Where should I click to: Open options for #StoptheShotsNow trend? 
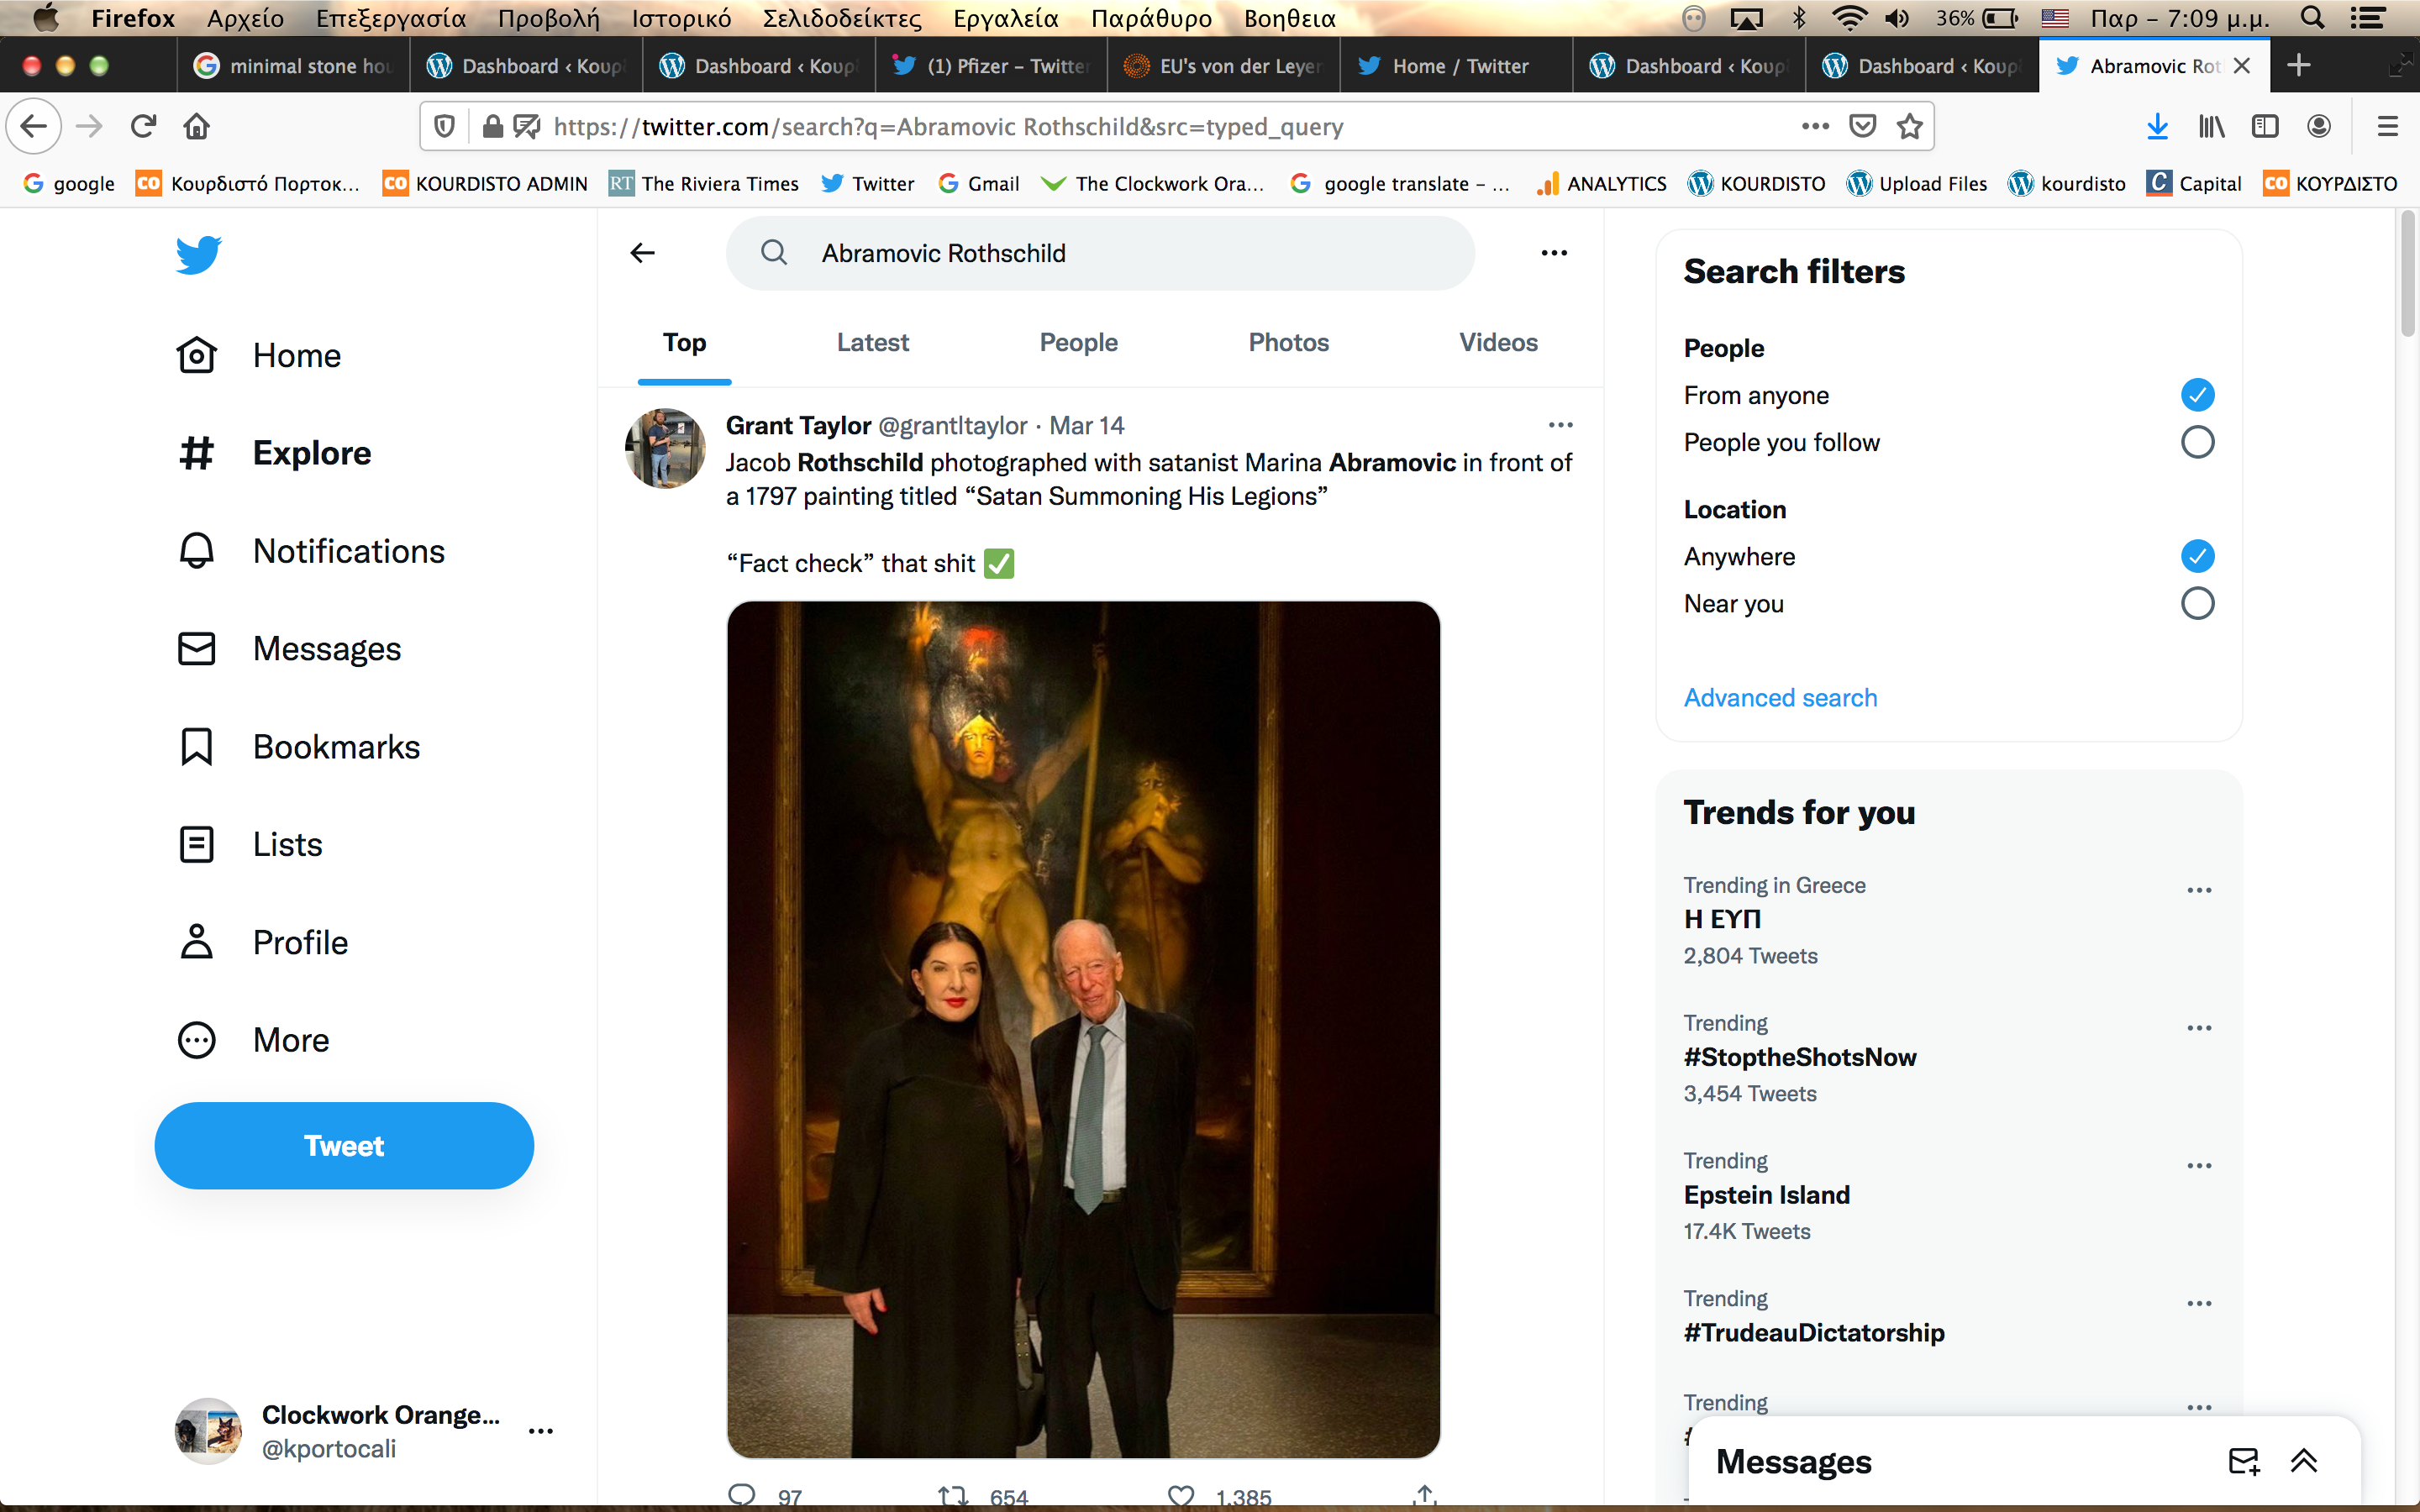[x=2199, y=1028]
